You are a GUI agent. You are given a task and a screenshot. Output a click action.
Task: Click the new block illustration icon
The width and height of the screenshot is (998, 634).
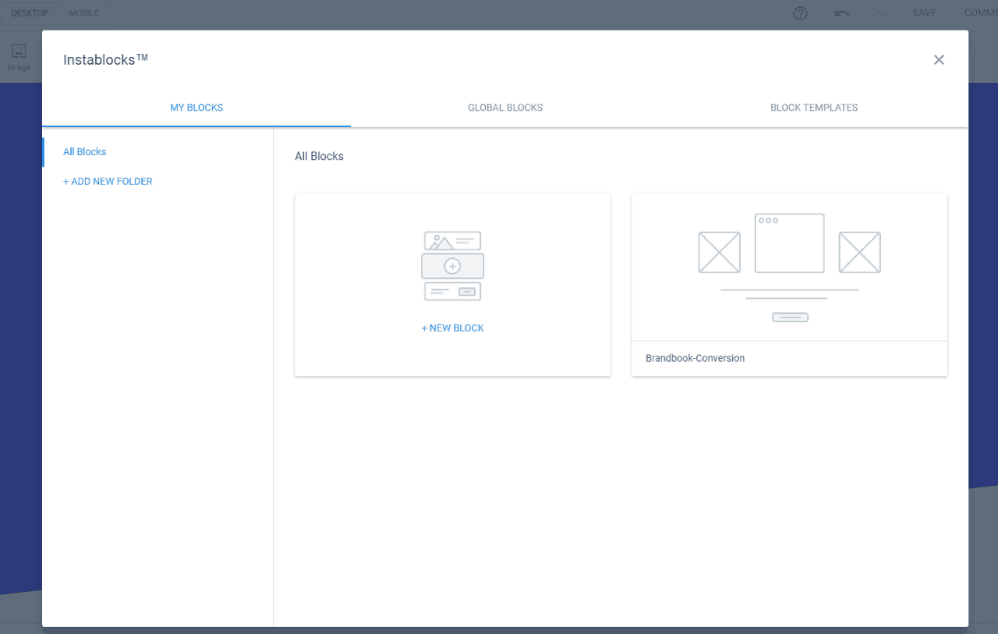pyautogui.click(x=453, y=266)
